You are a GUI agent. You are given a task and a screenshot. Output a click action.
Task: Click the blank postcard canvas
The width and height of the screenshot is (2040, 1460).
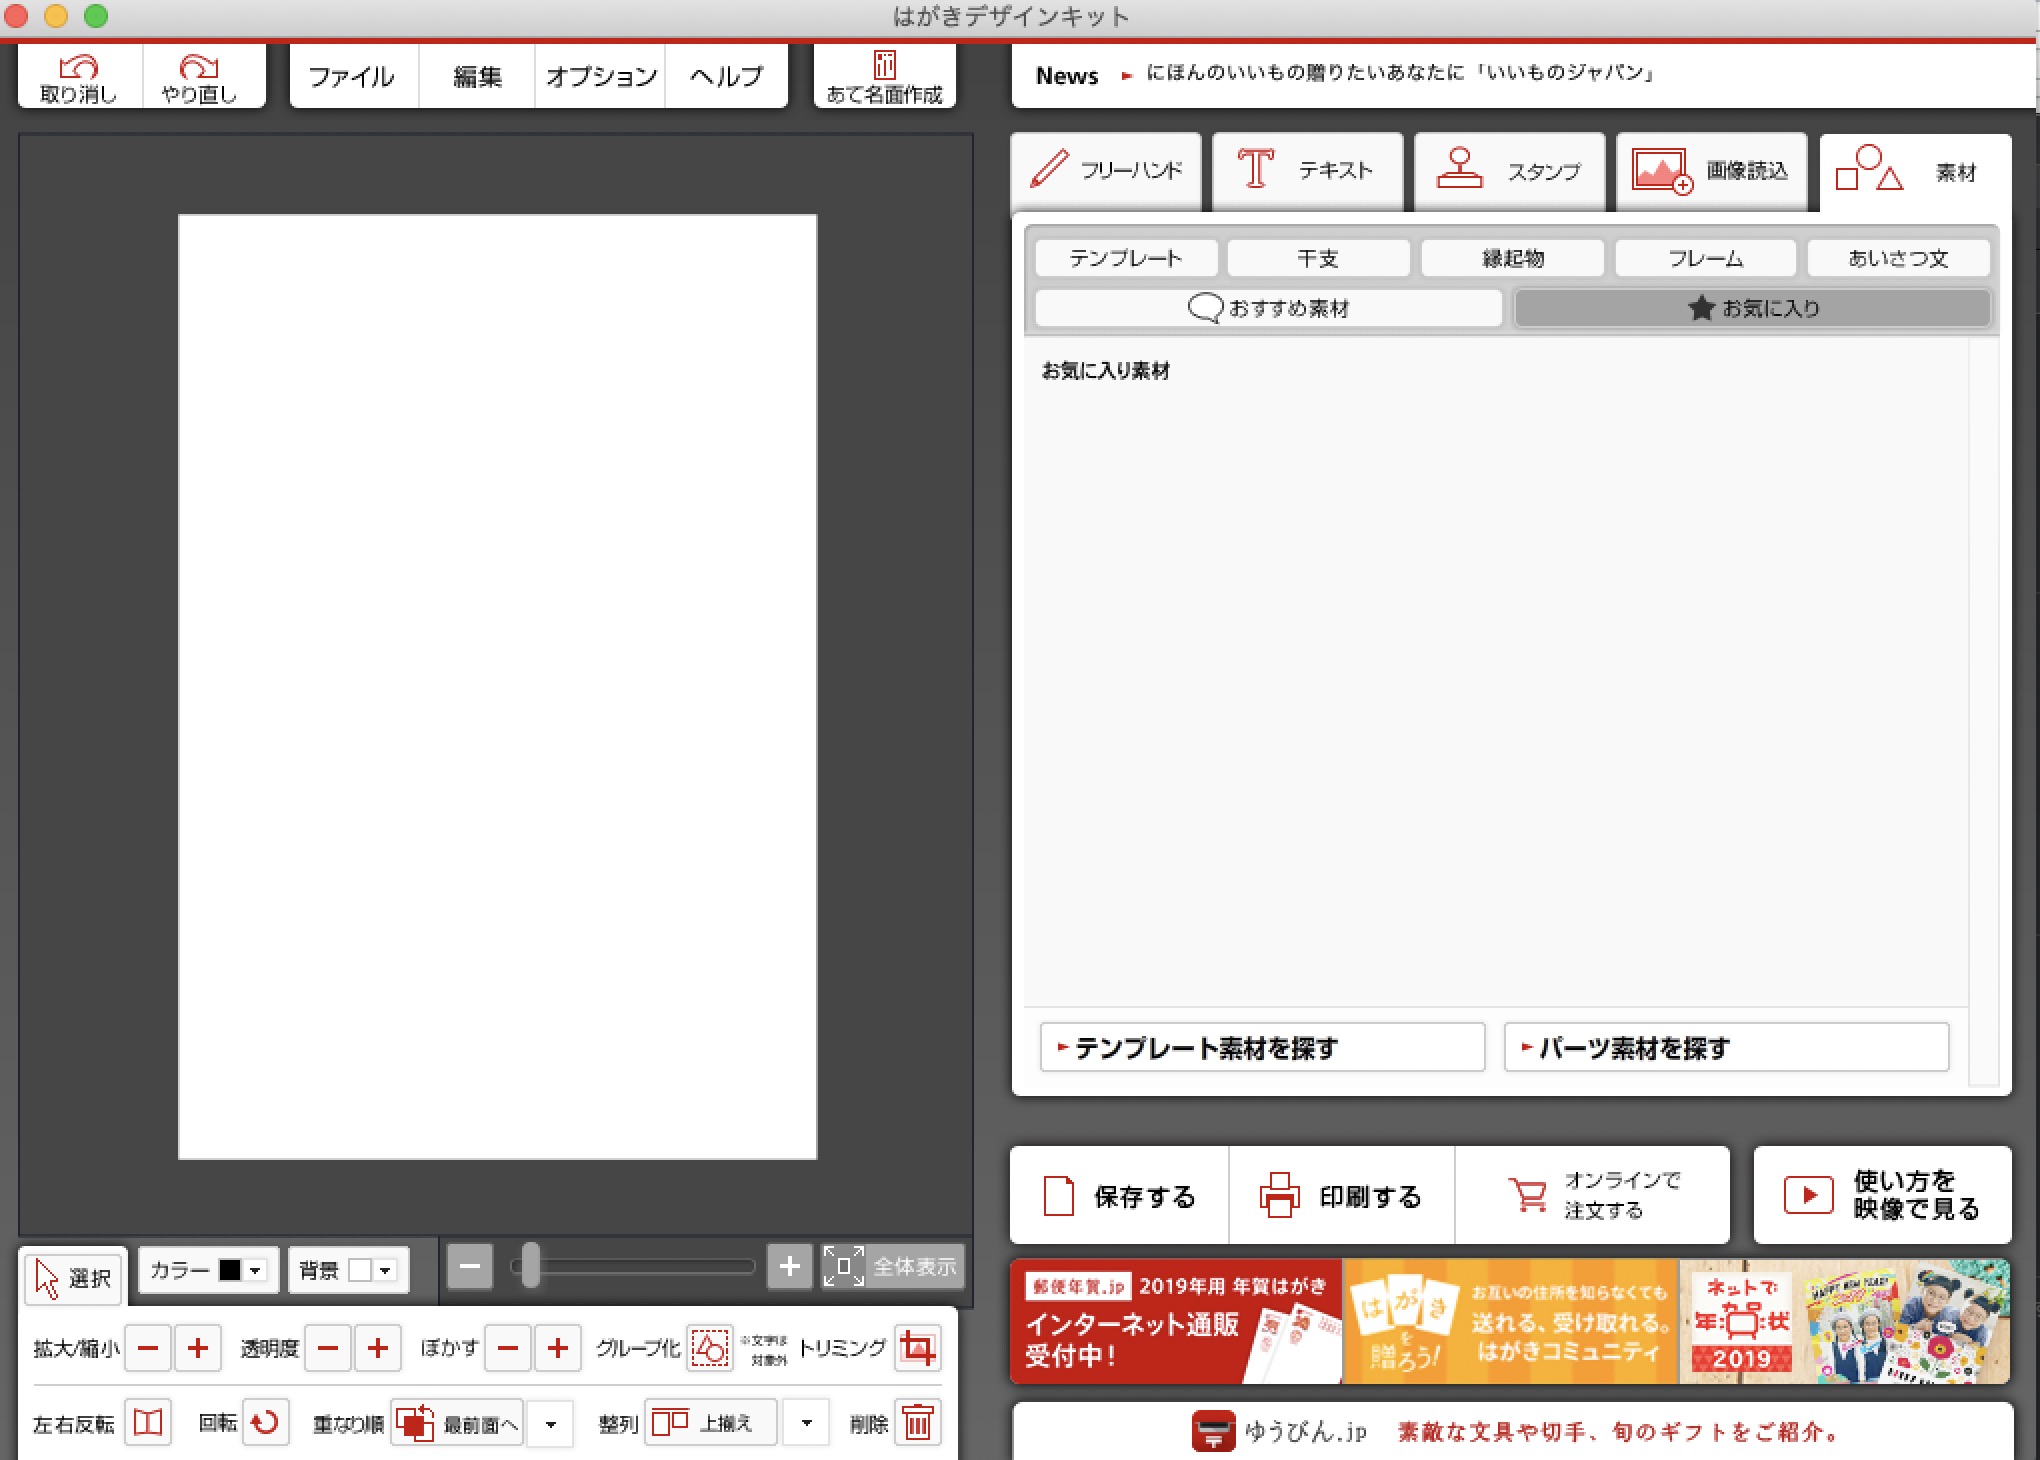click(497, 686)
